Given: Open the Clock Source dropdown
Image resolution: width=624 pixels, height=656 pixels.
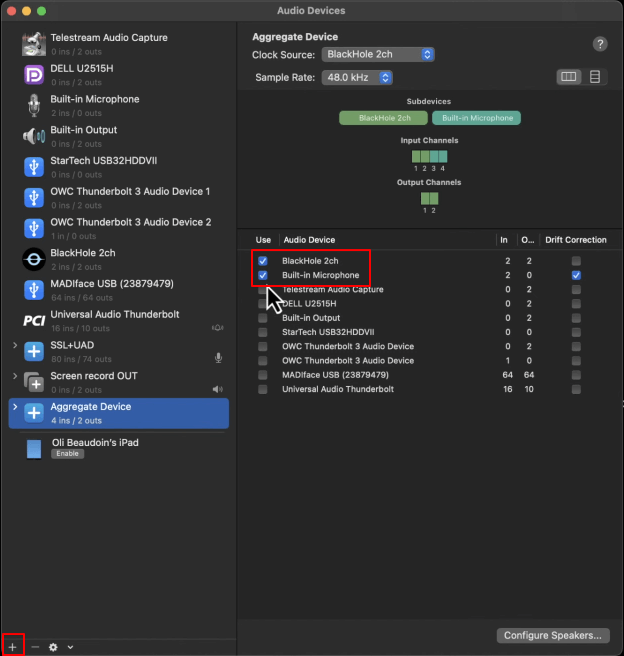Looking at the screenshot, I should 379,54.
